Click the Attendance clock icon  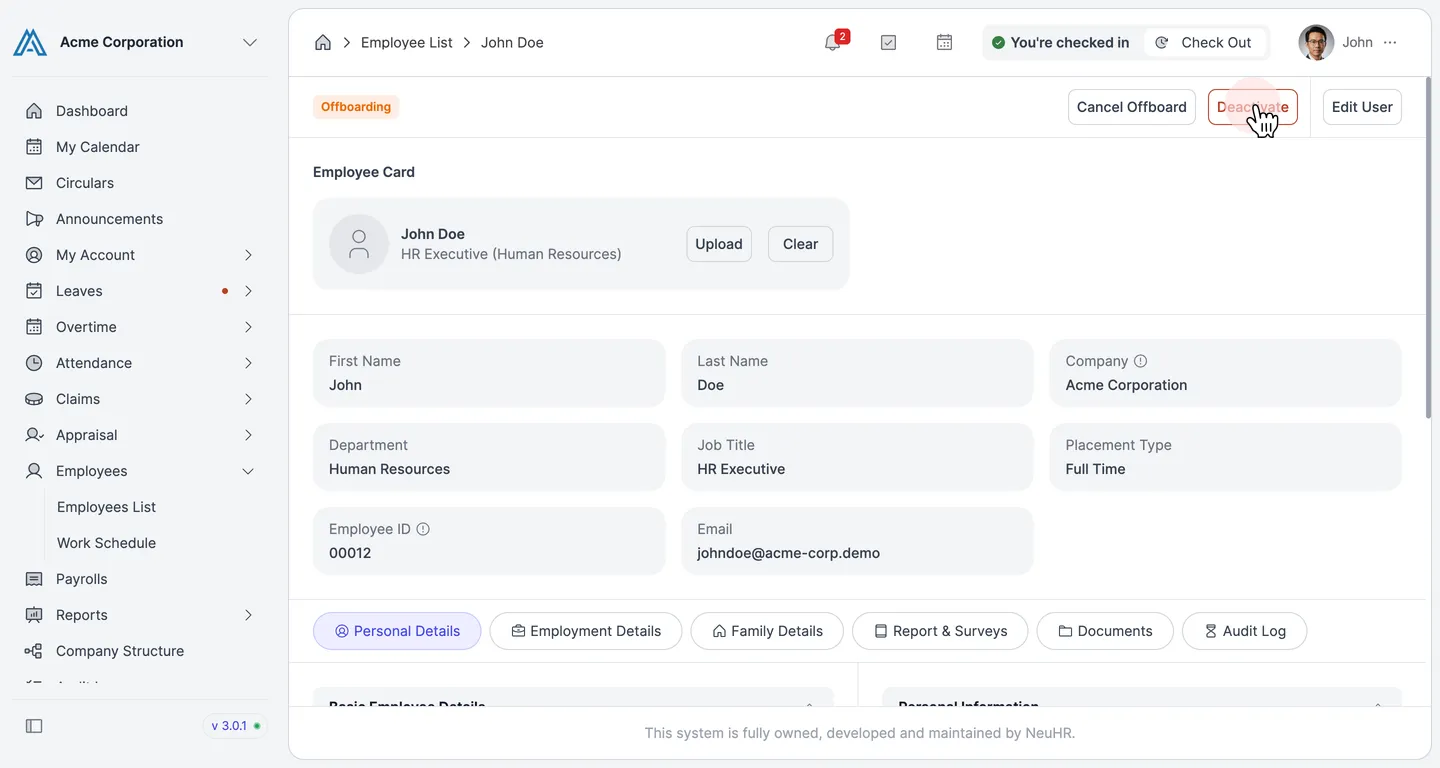[34, 363]
